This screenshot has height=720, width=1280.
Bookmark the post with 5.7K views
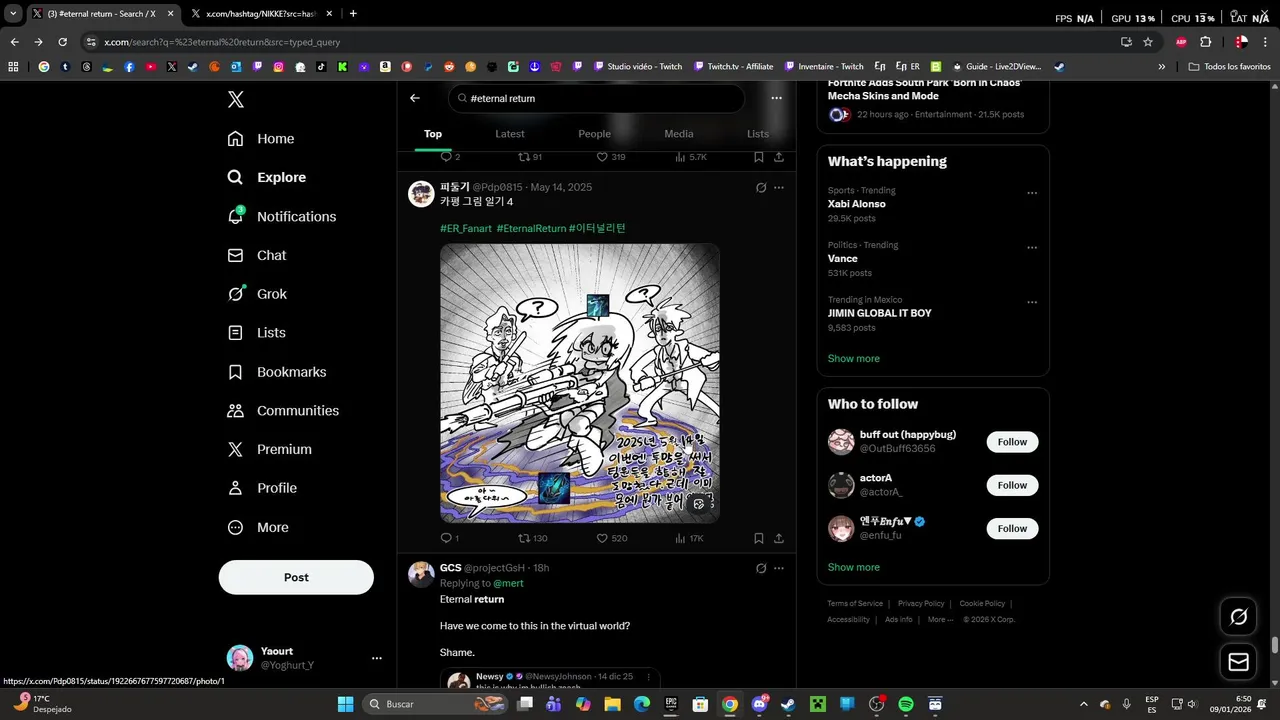pyautogui.click(x=759, y=157)
